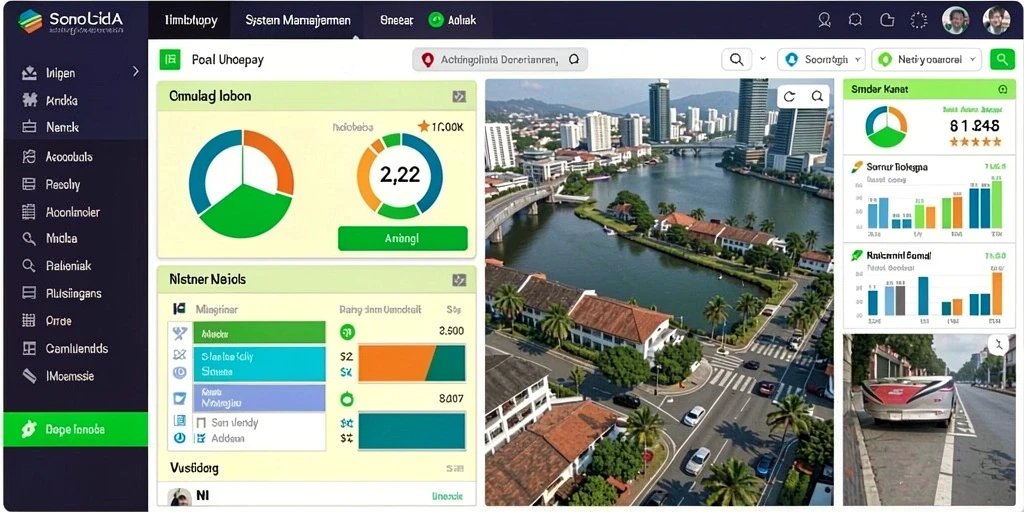Click the 2,22 donut chart

[x=399, y=176]
